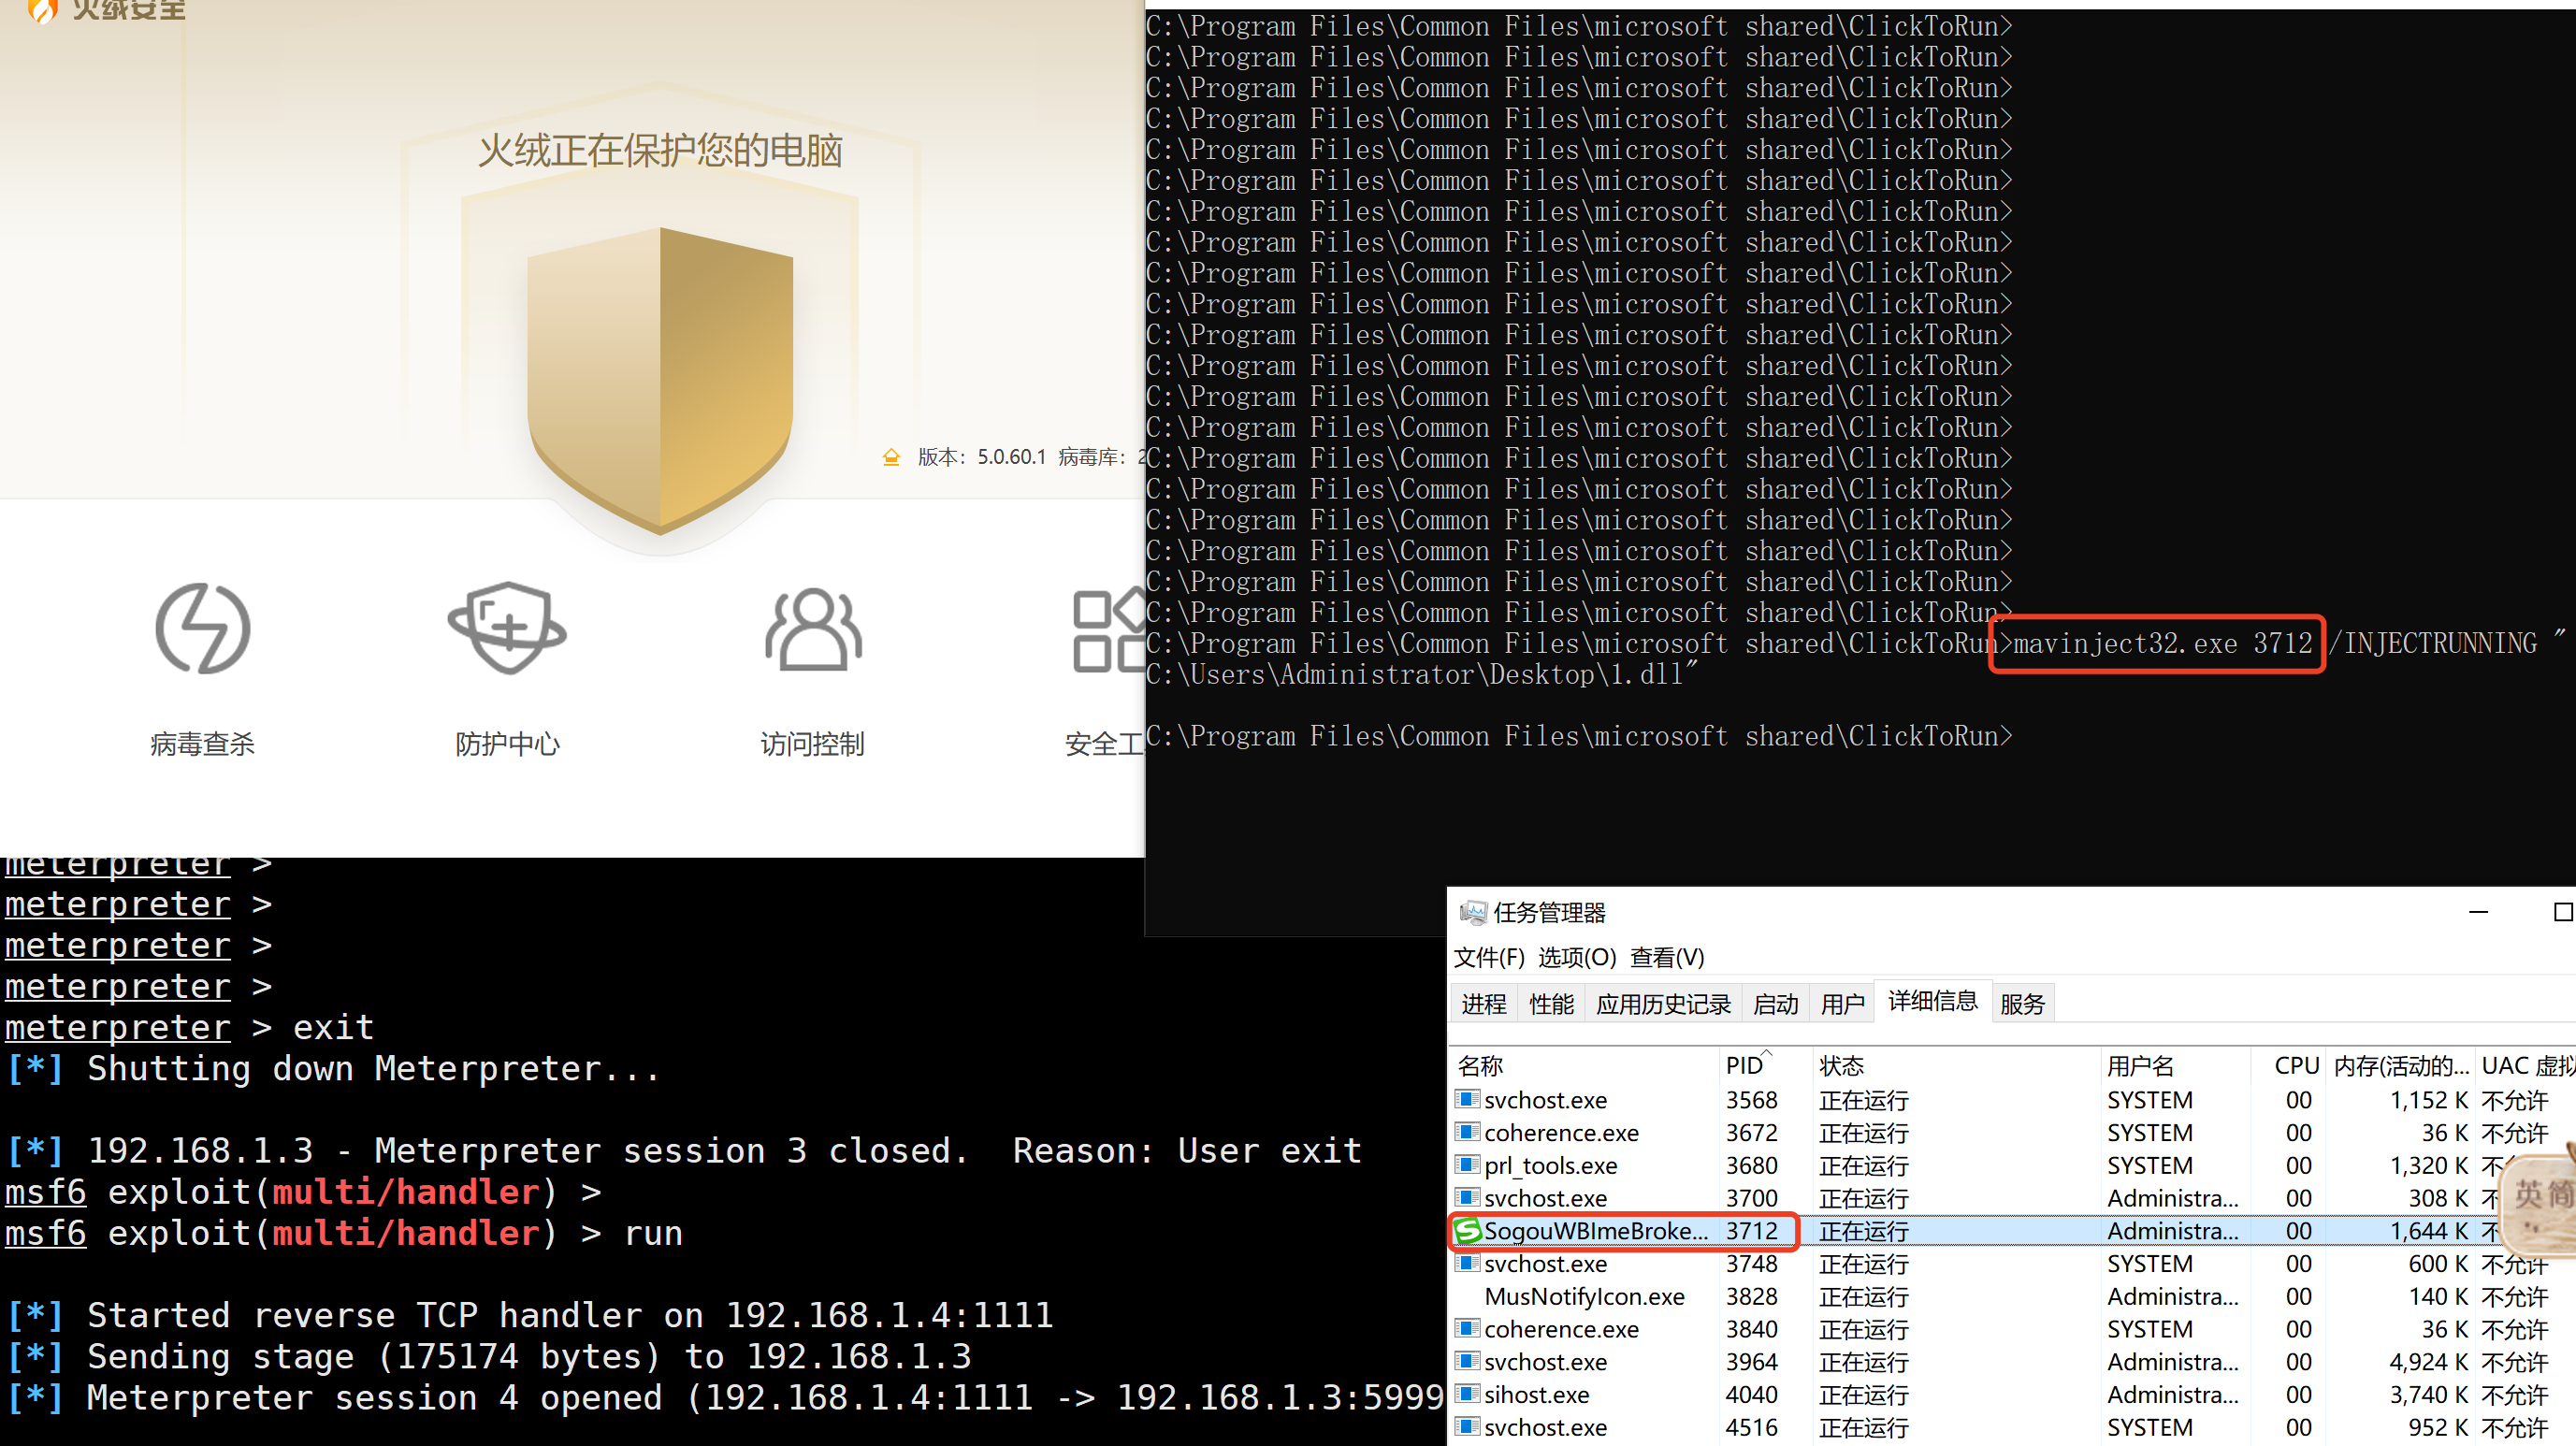The height and width of the screenshot is (1446, 2576).
Task: Open the 病毒查杀 virus scan icon
Action: coord(203,628)
